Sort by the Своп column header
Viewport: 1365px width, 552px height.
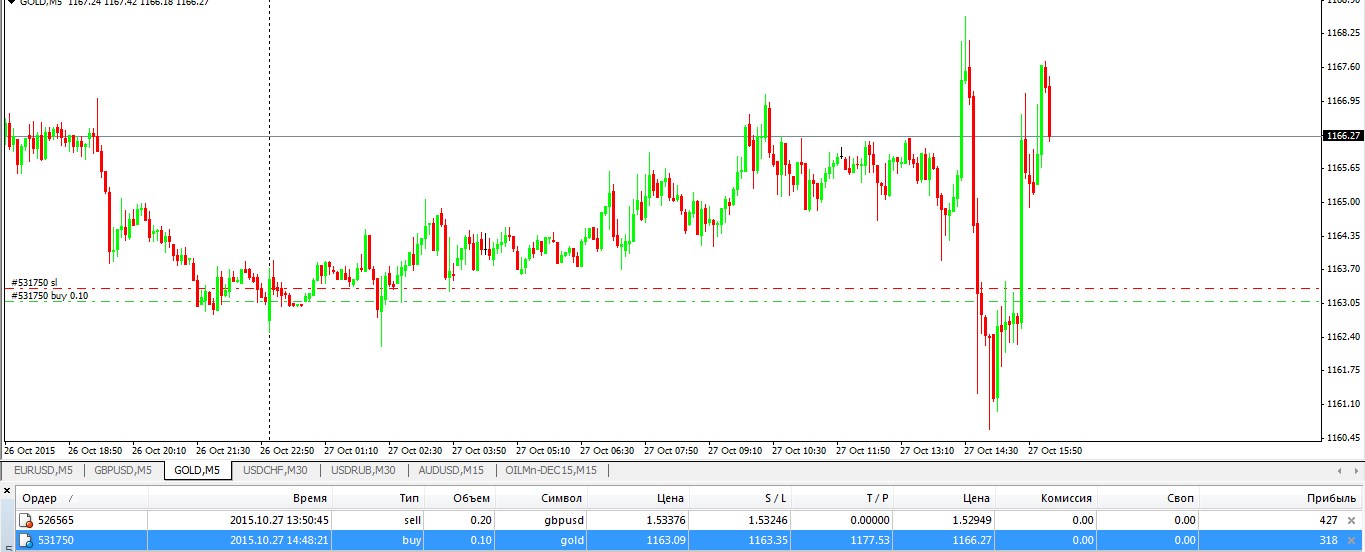[x=1148, y=498]
